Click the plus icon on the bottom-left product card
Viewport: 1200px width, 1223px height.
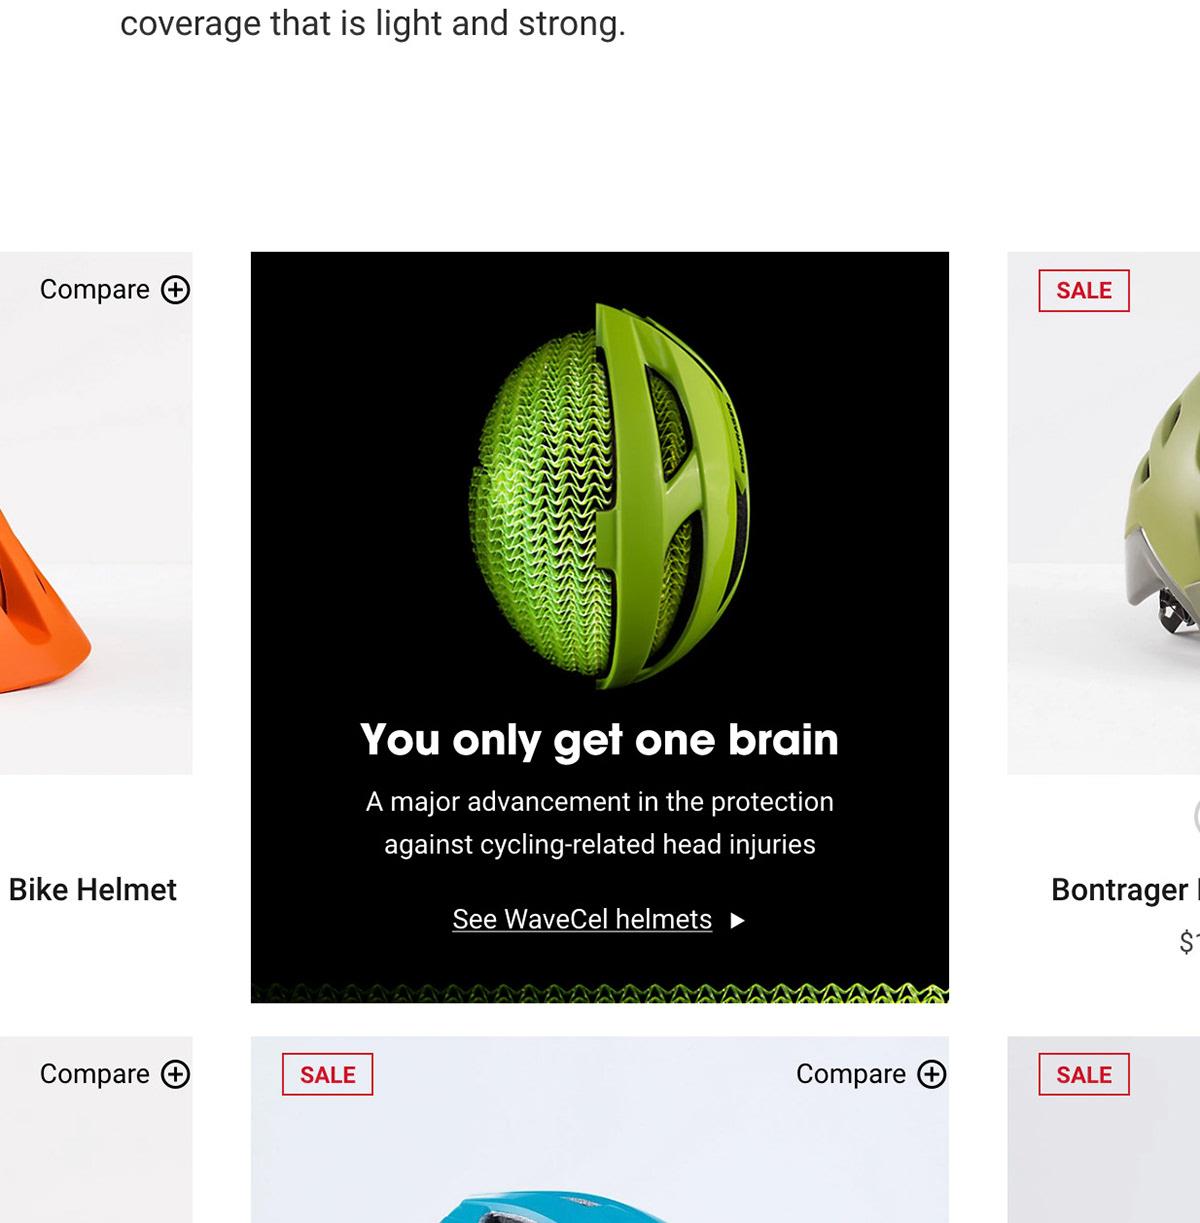[176, 1074]
